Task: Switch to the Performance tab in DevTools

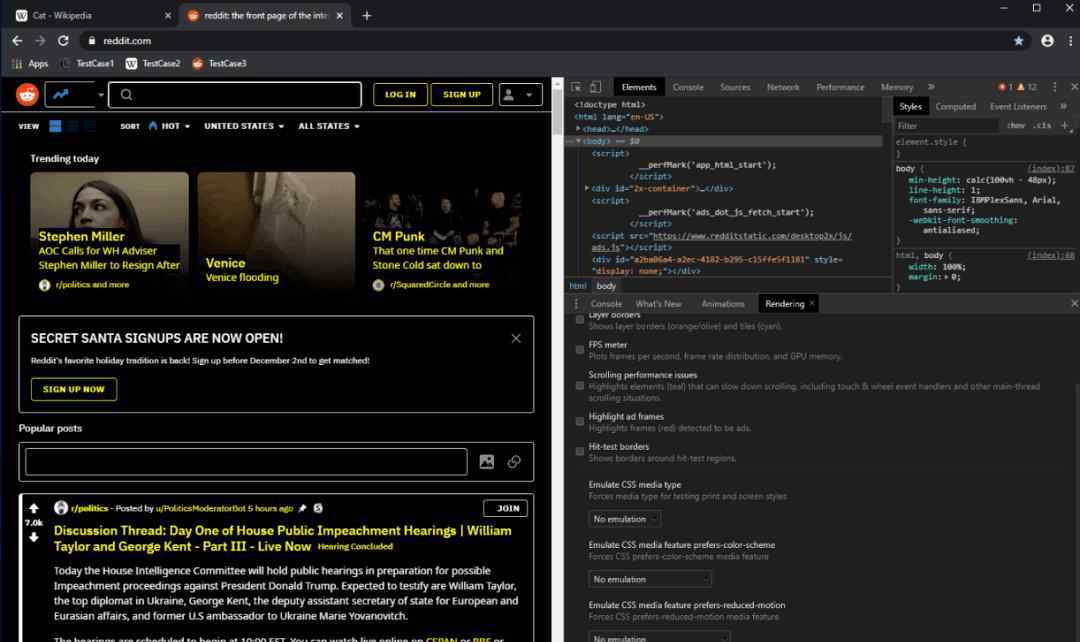Action: [x=840, y=87]
